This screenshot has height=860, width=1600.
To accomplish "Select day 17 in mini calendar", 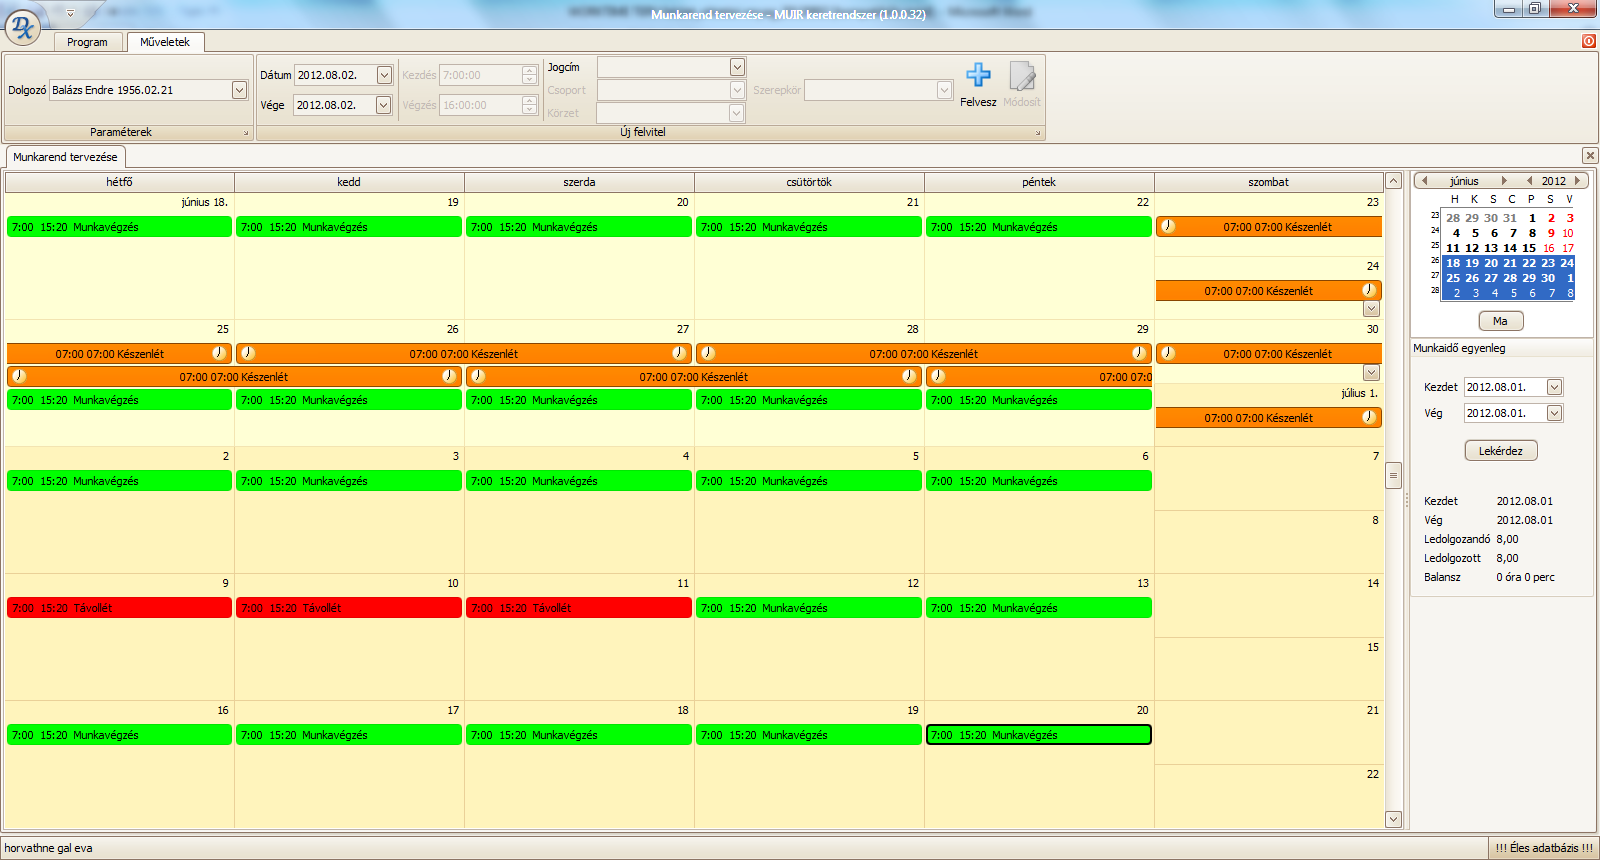I will point(1568,248).
